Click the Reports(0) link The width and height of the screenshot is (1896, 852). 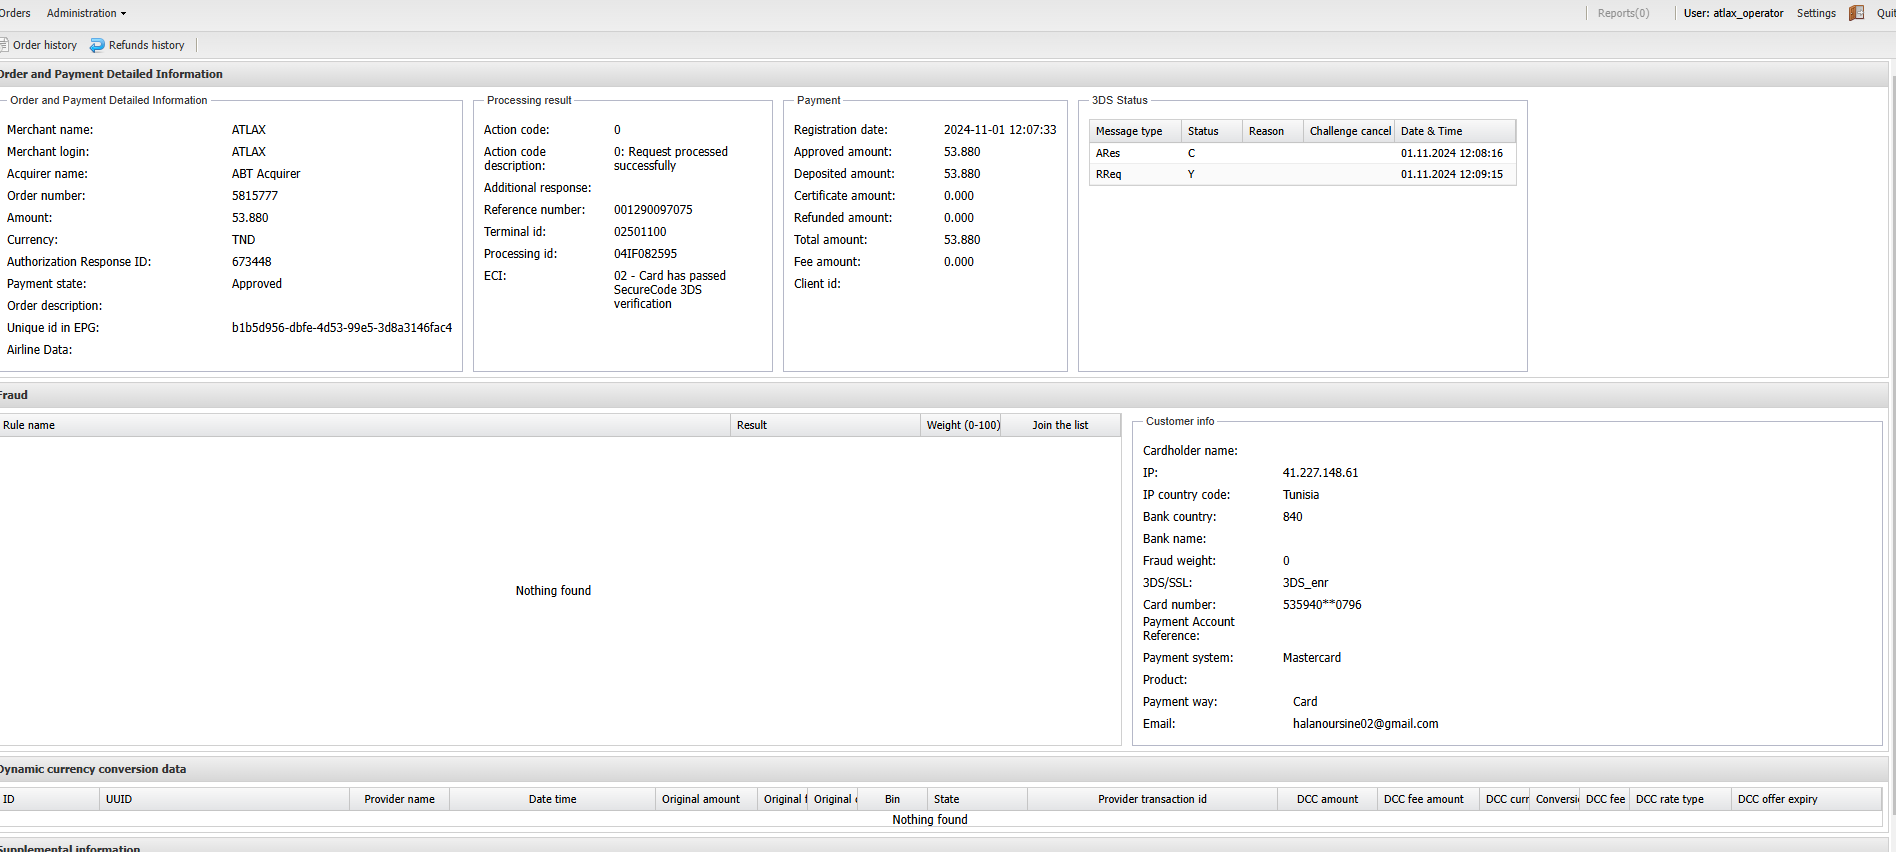(x=1623, y=13)
